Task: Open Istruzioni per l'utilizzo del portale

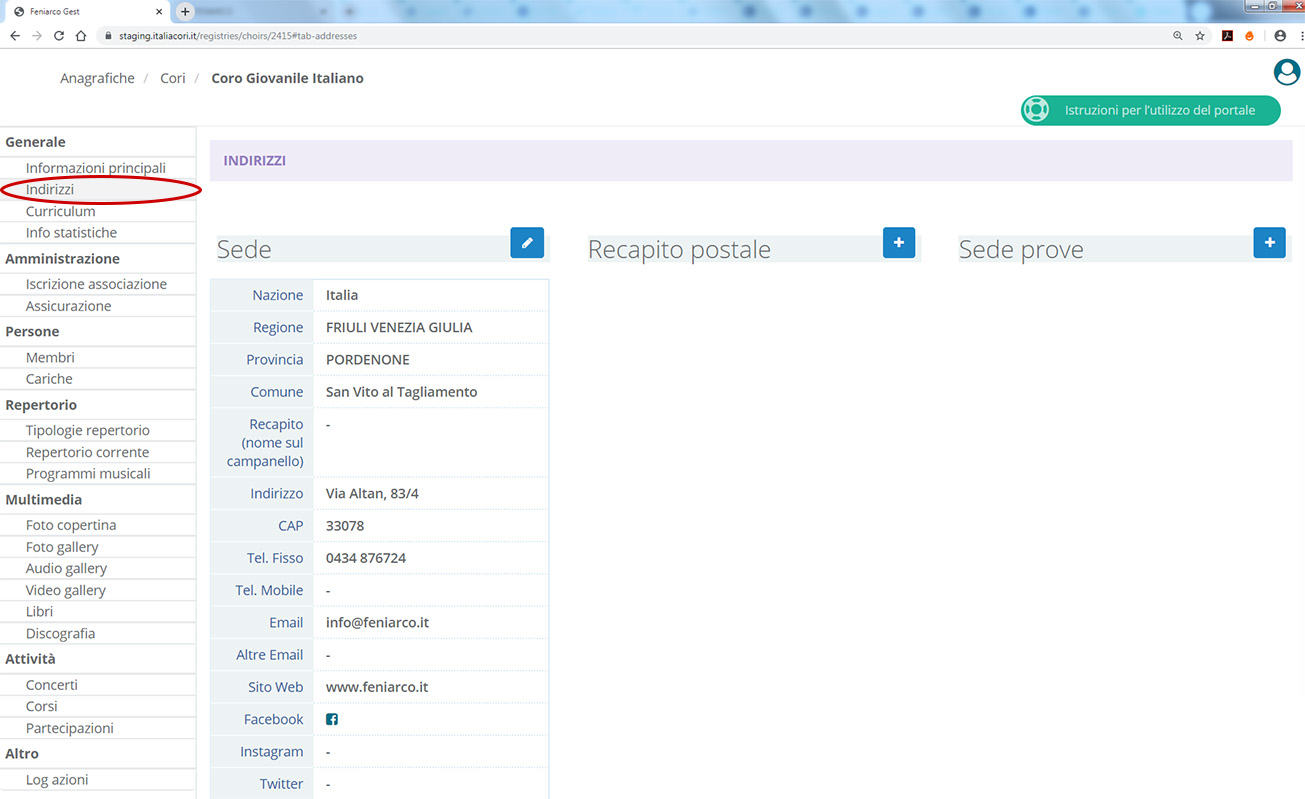Action: click(1150, 110)
